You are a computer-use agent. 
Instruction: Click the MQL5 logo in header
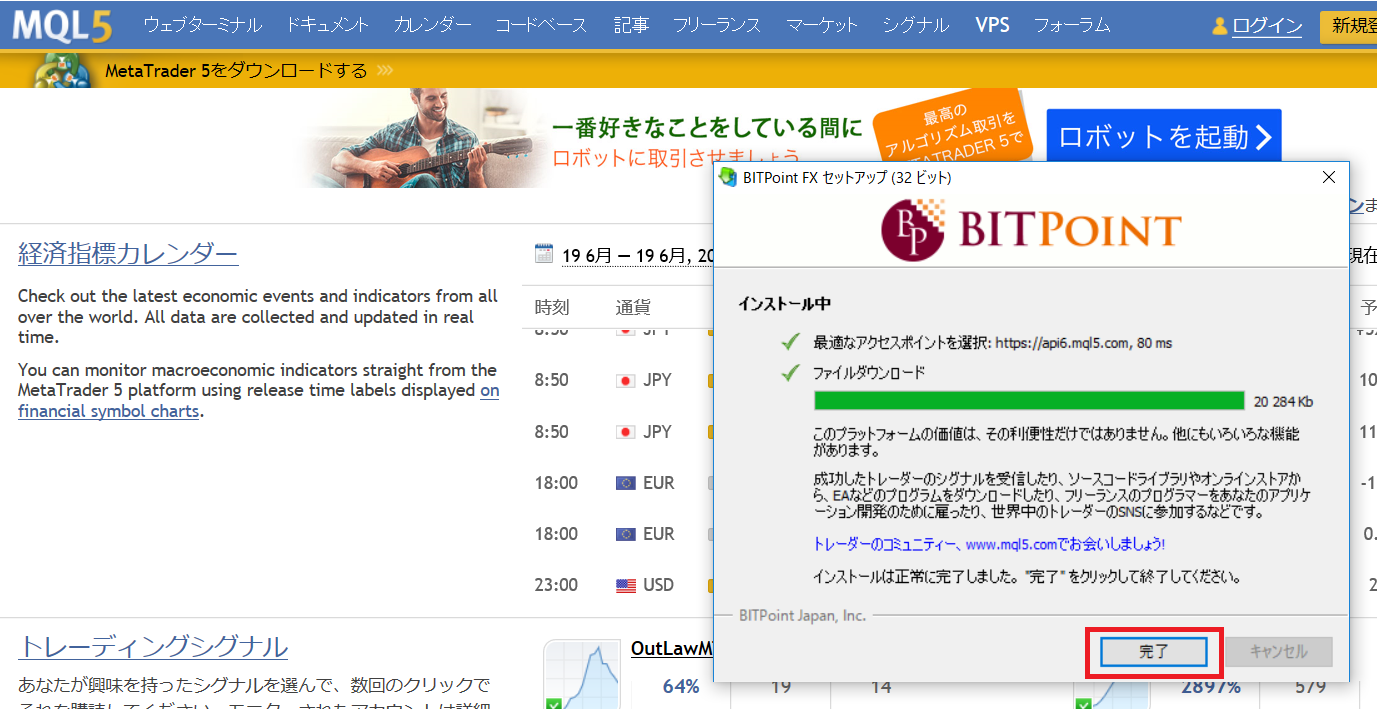[62, 25]
